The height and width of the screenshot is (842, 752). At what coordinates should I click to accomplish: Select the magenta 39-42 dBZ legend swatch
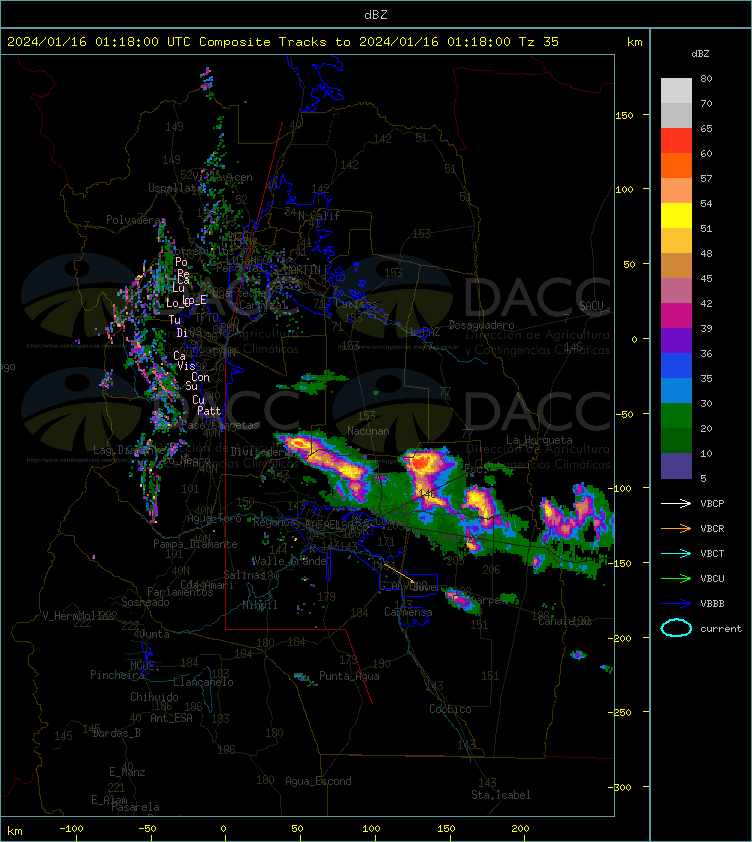click(x=676, y=316)
